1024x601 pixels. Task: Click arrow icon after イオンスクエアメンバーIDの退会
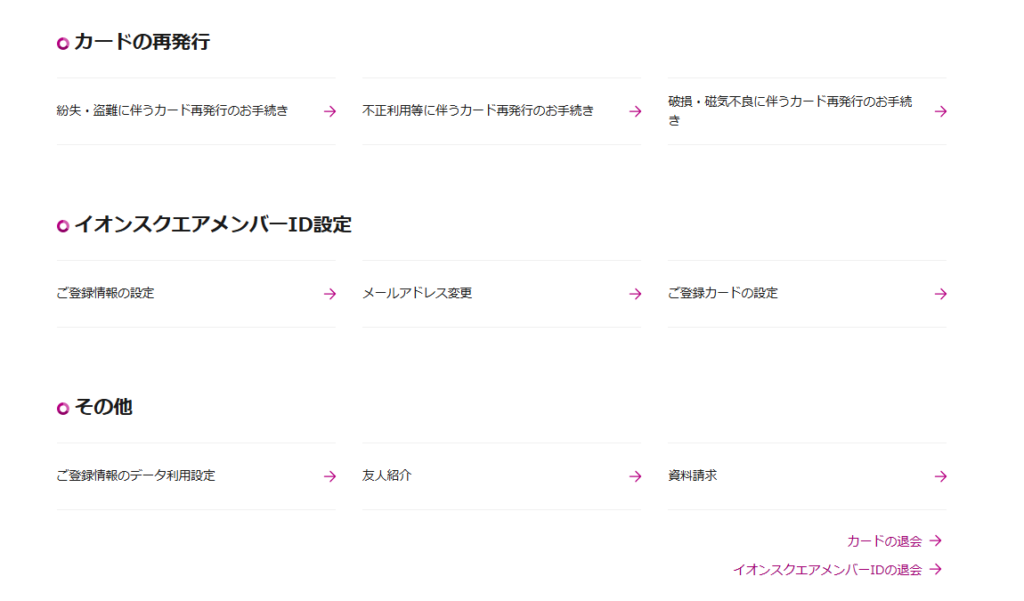[x=936, y=570]
